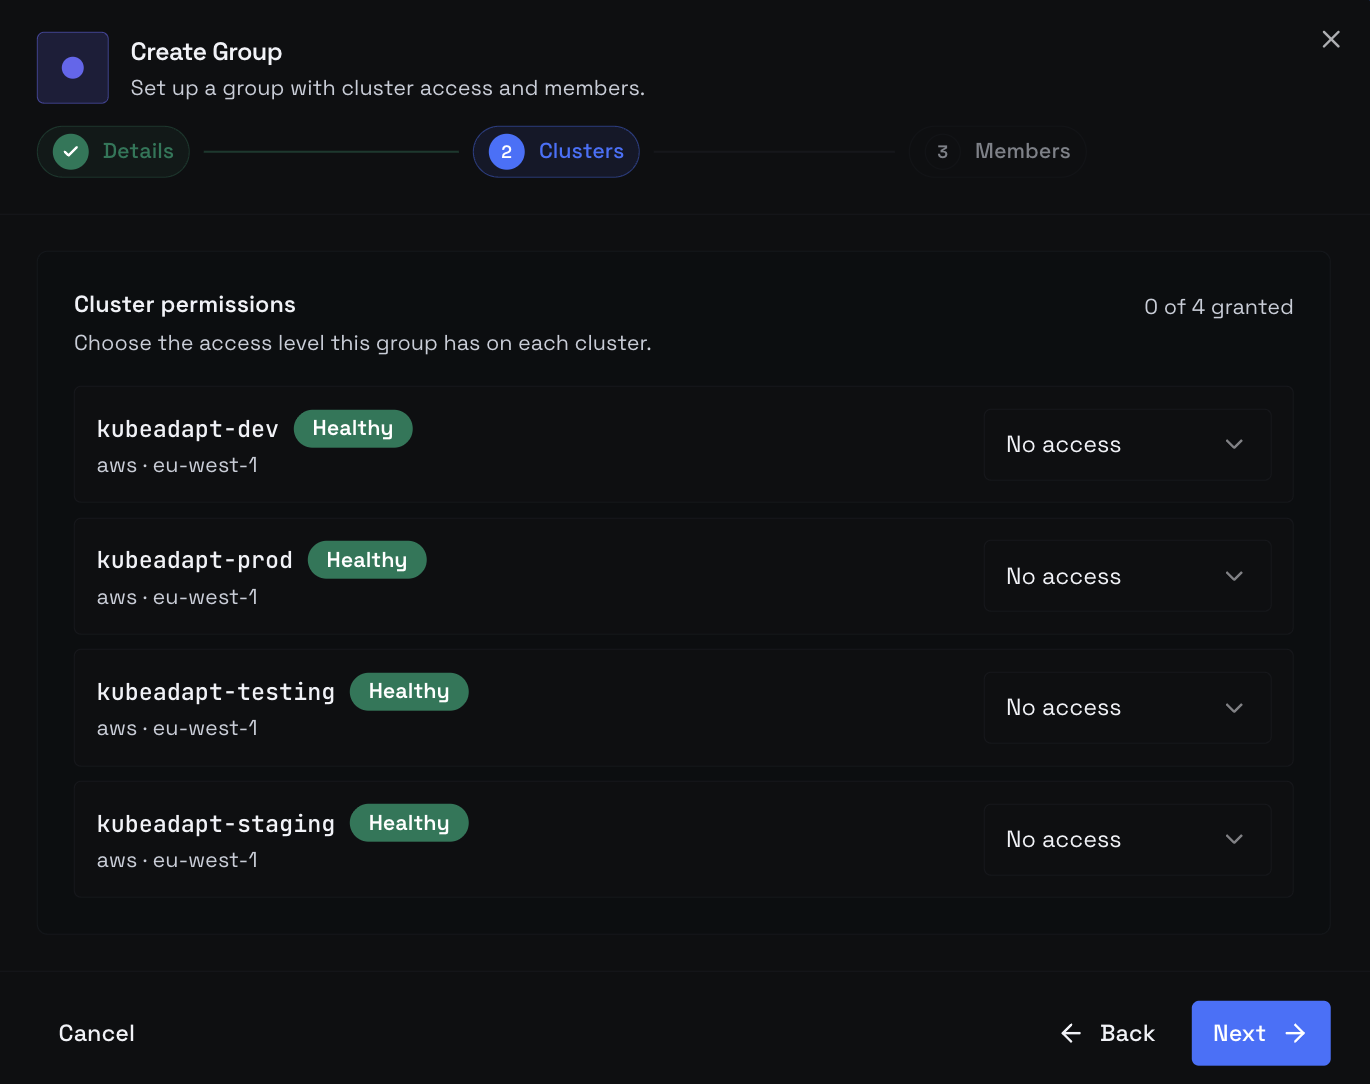
Task: Click chevron arrow in kubeadapt-testing access selector
Action: click(x=1234, y=708)
